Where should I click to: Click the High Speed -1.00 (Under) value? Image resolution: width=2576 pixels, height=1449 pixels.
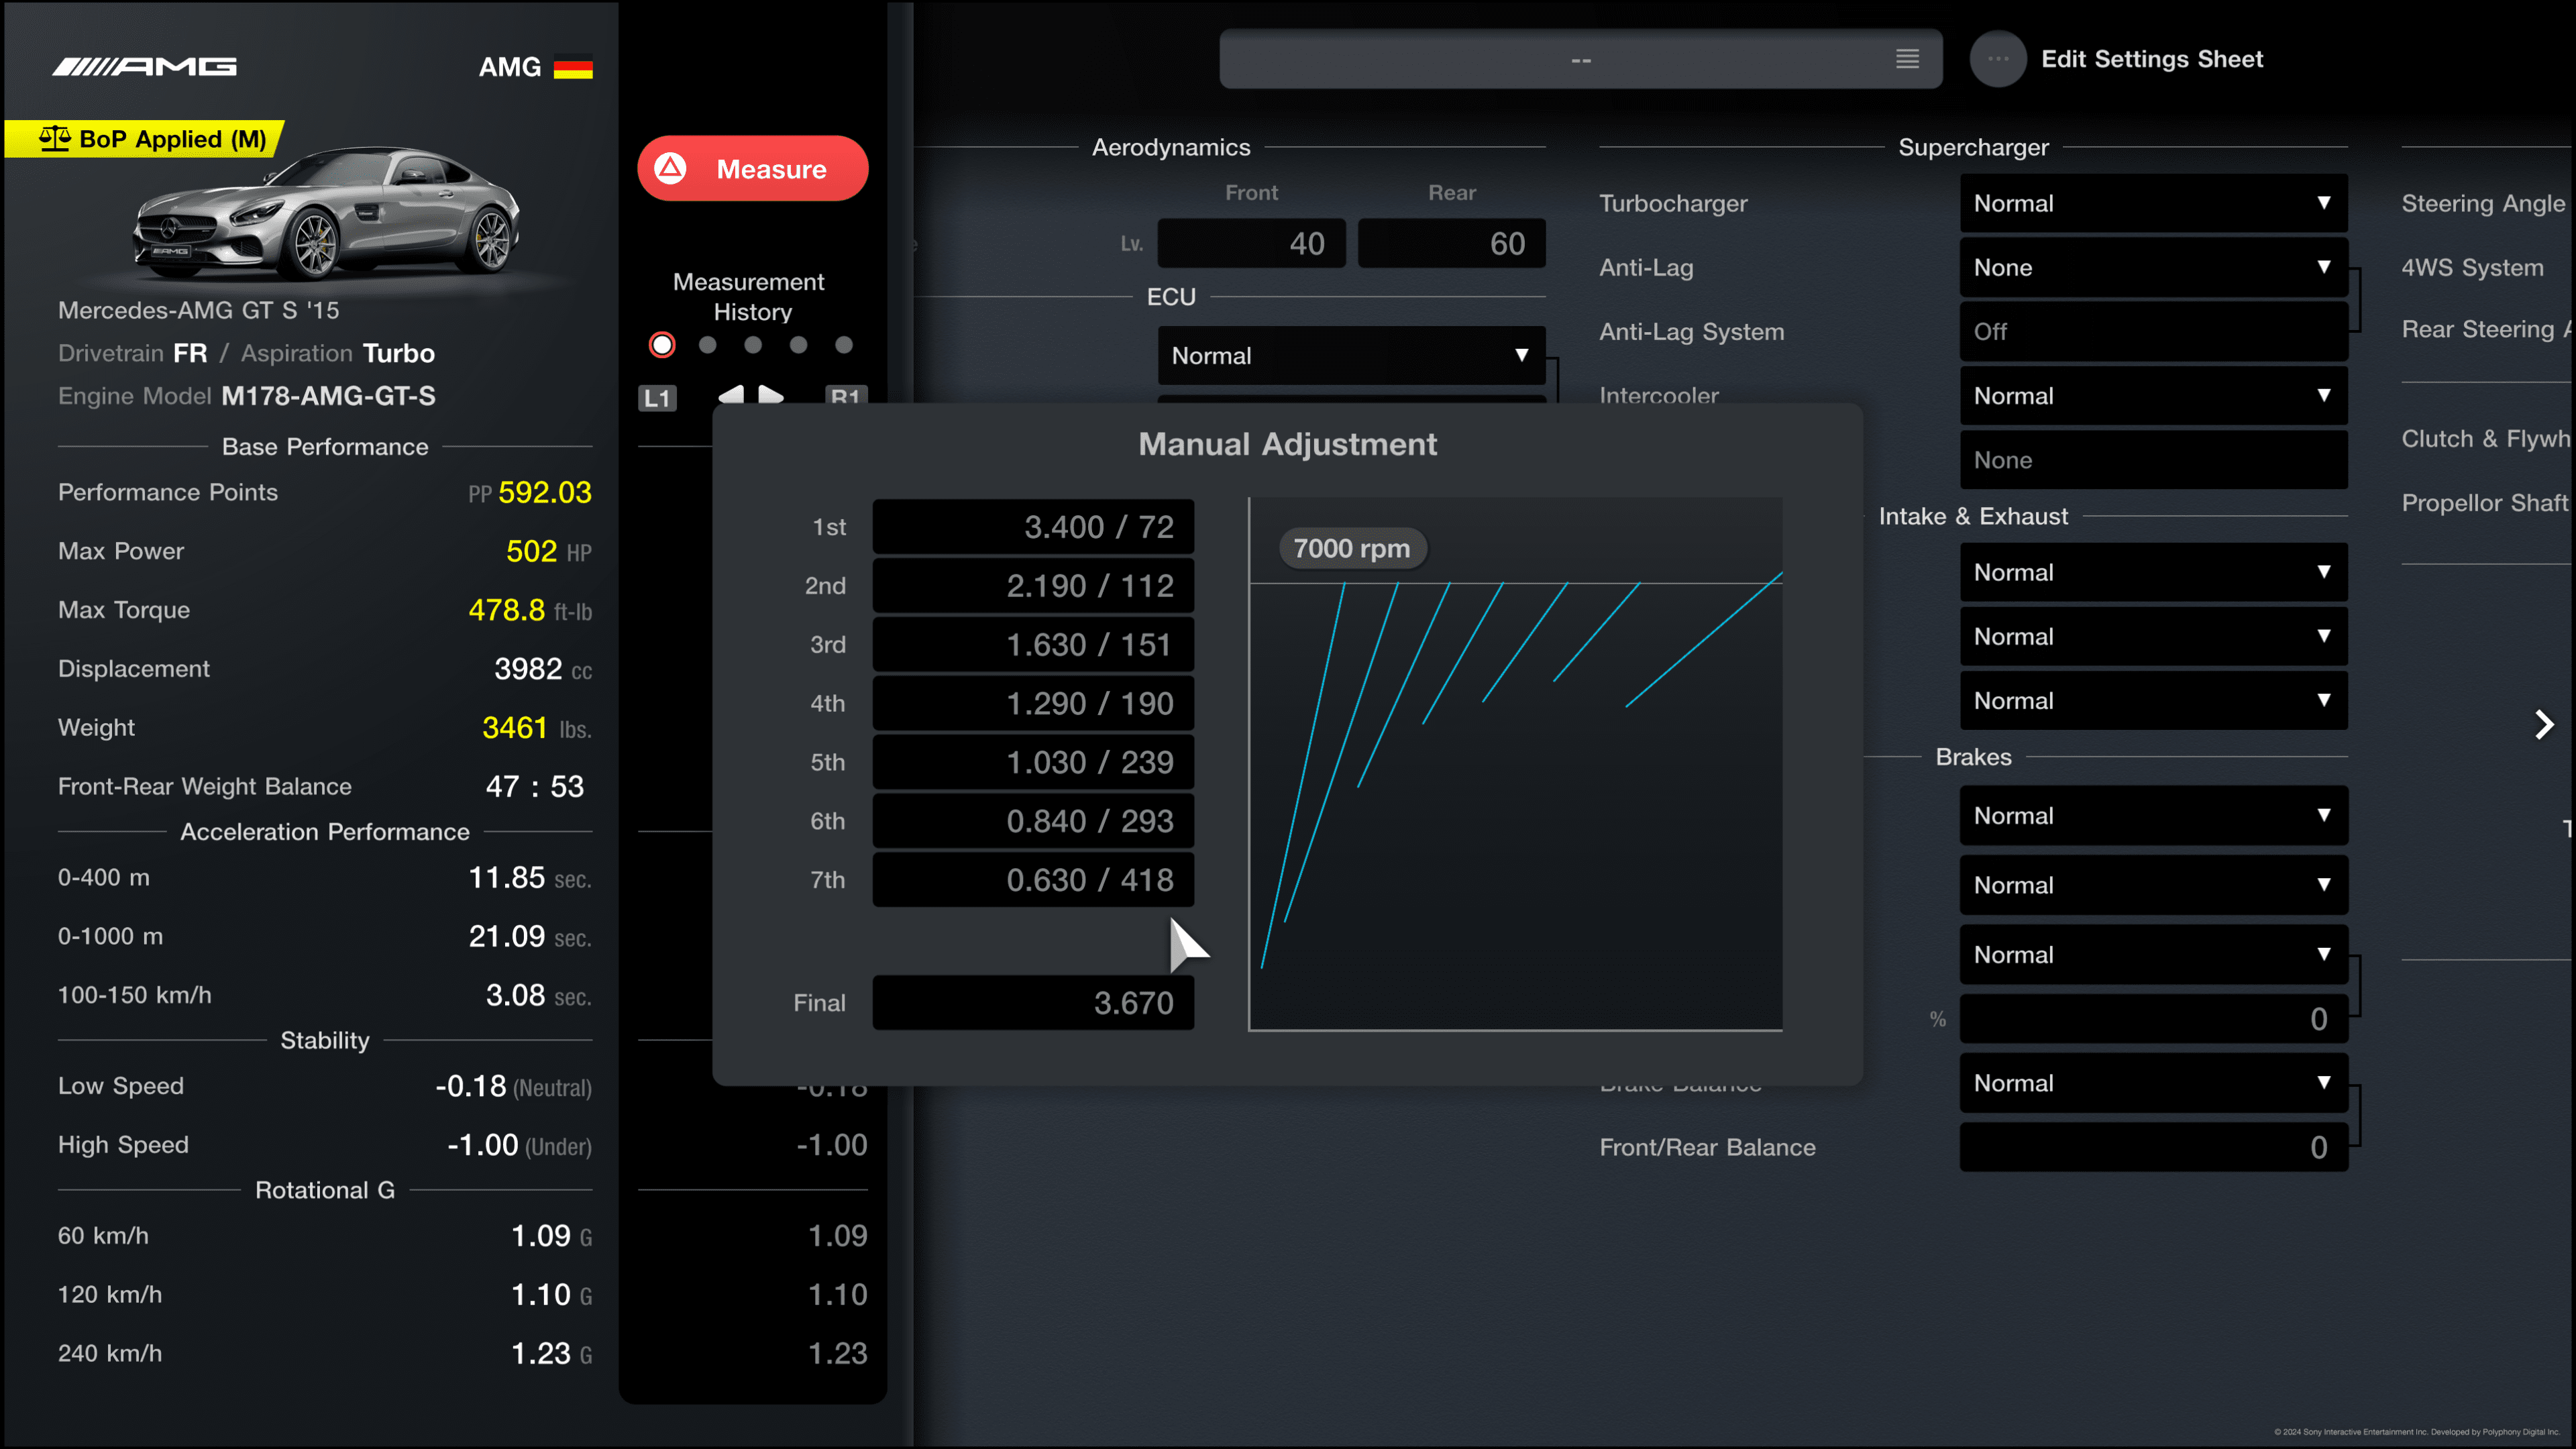[x=519, y=1145]
